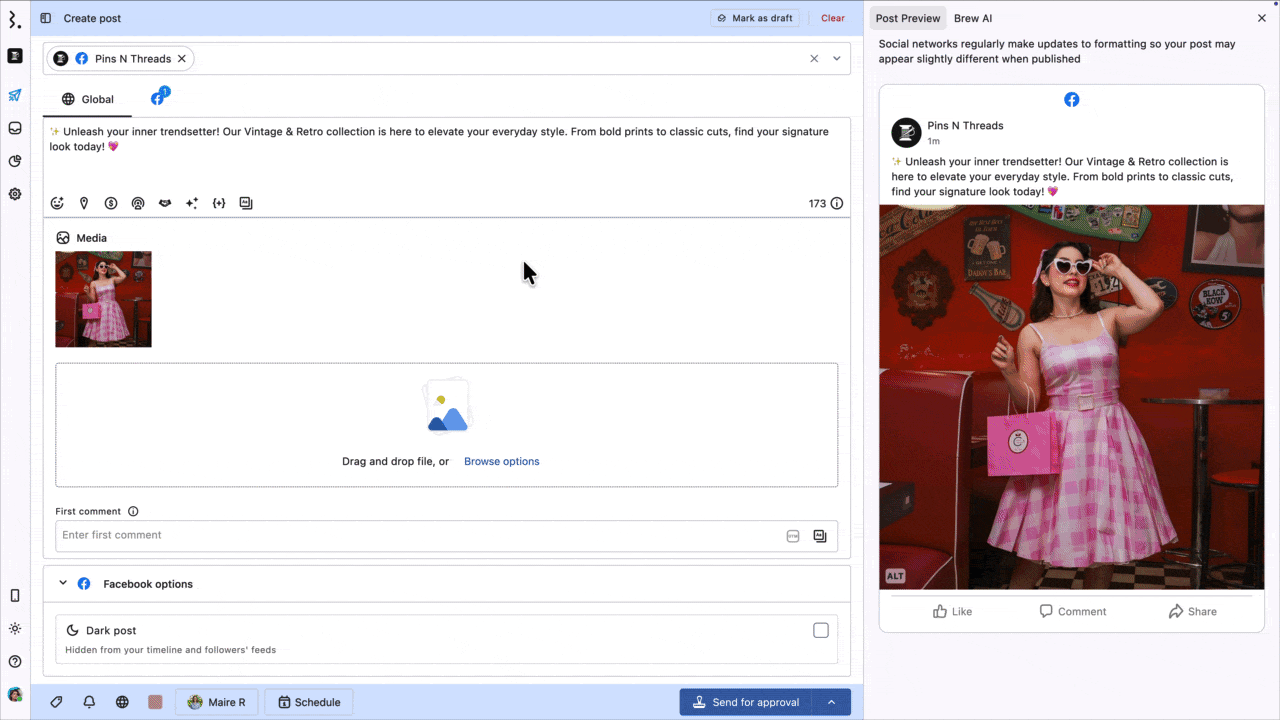The image size is (1280, 720).
Task: Click the Browse options link
Action: pyautogui.click(x=501, y=461)
